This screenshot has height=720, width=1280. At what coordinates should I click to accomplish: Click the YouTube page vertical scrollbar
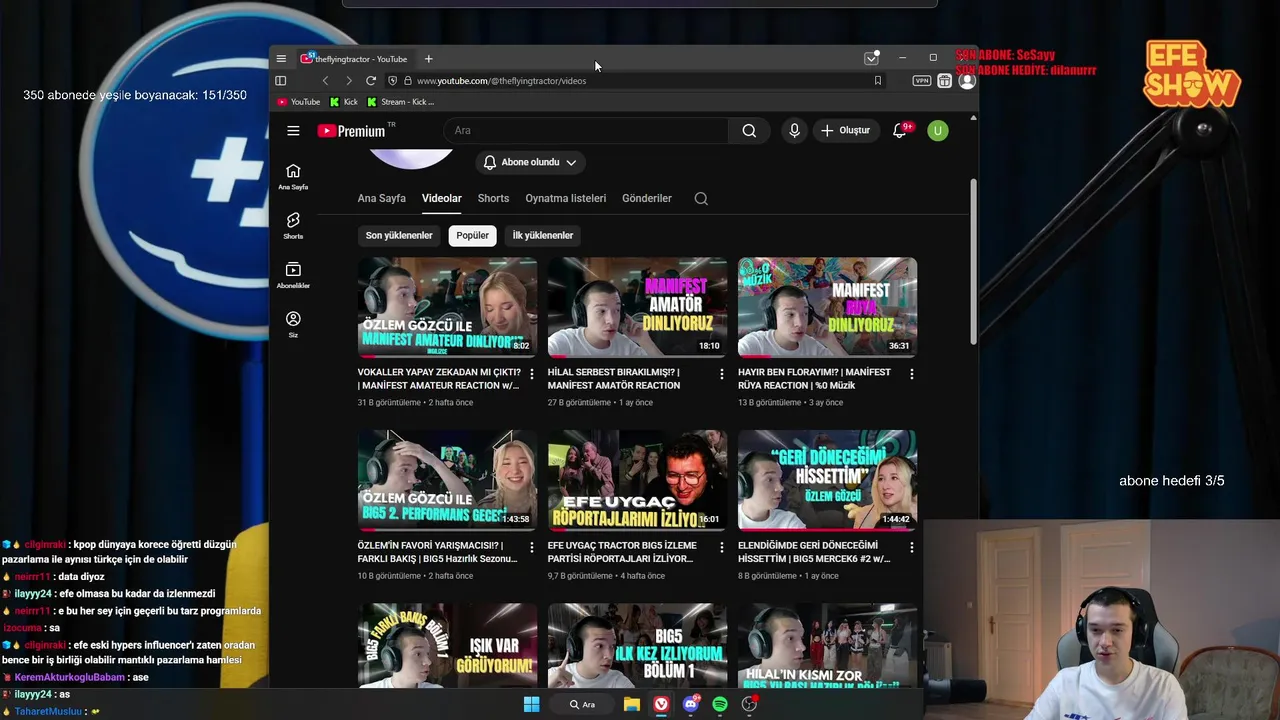[x=973, y=261]
